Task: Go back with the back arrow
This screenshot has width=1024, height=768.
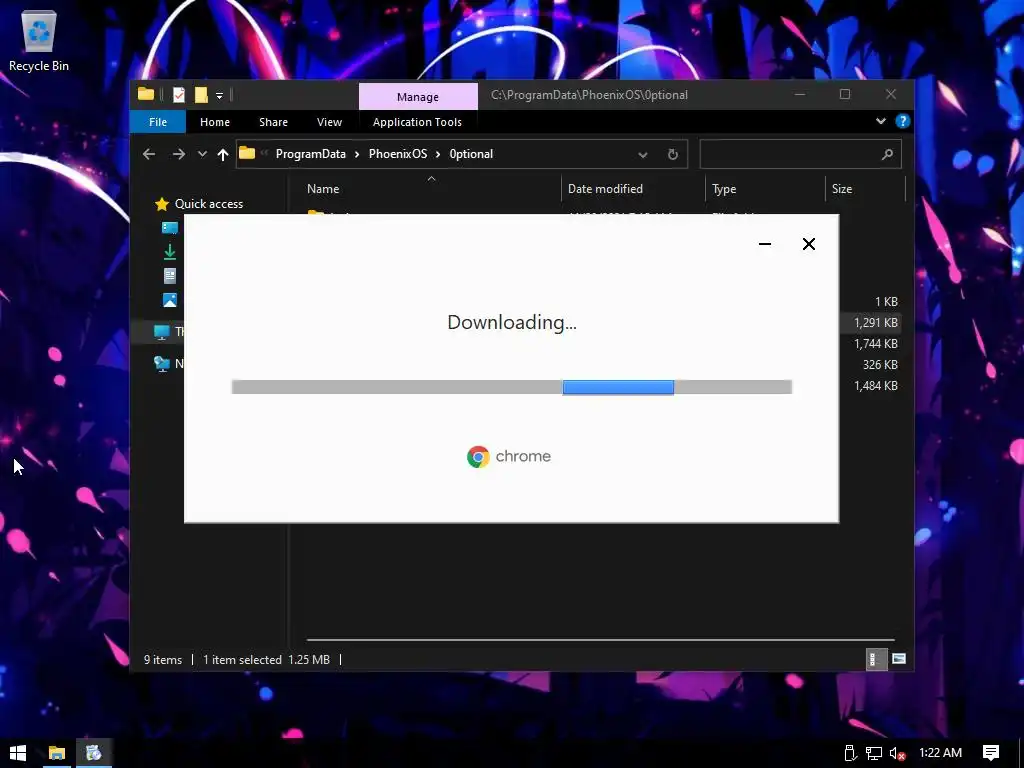Action: click(x=149, y=154)
